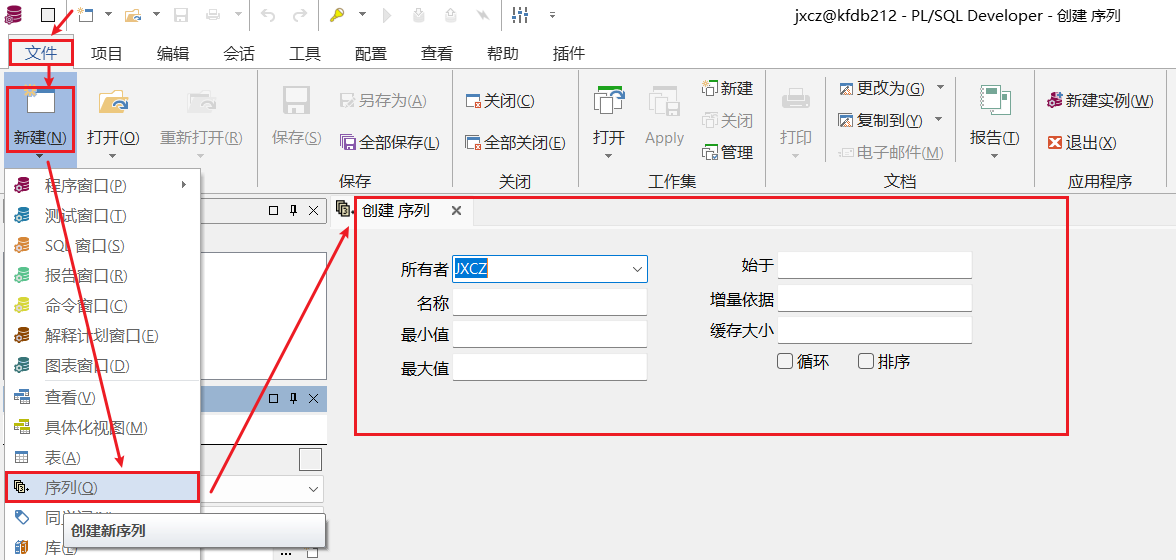The image size is (1176, 560).
Task: Click the quick-access new window icon
Action: [85, 14]
